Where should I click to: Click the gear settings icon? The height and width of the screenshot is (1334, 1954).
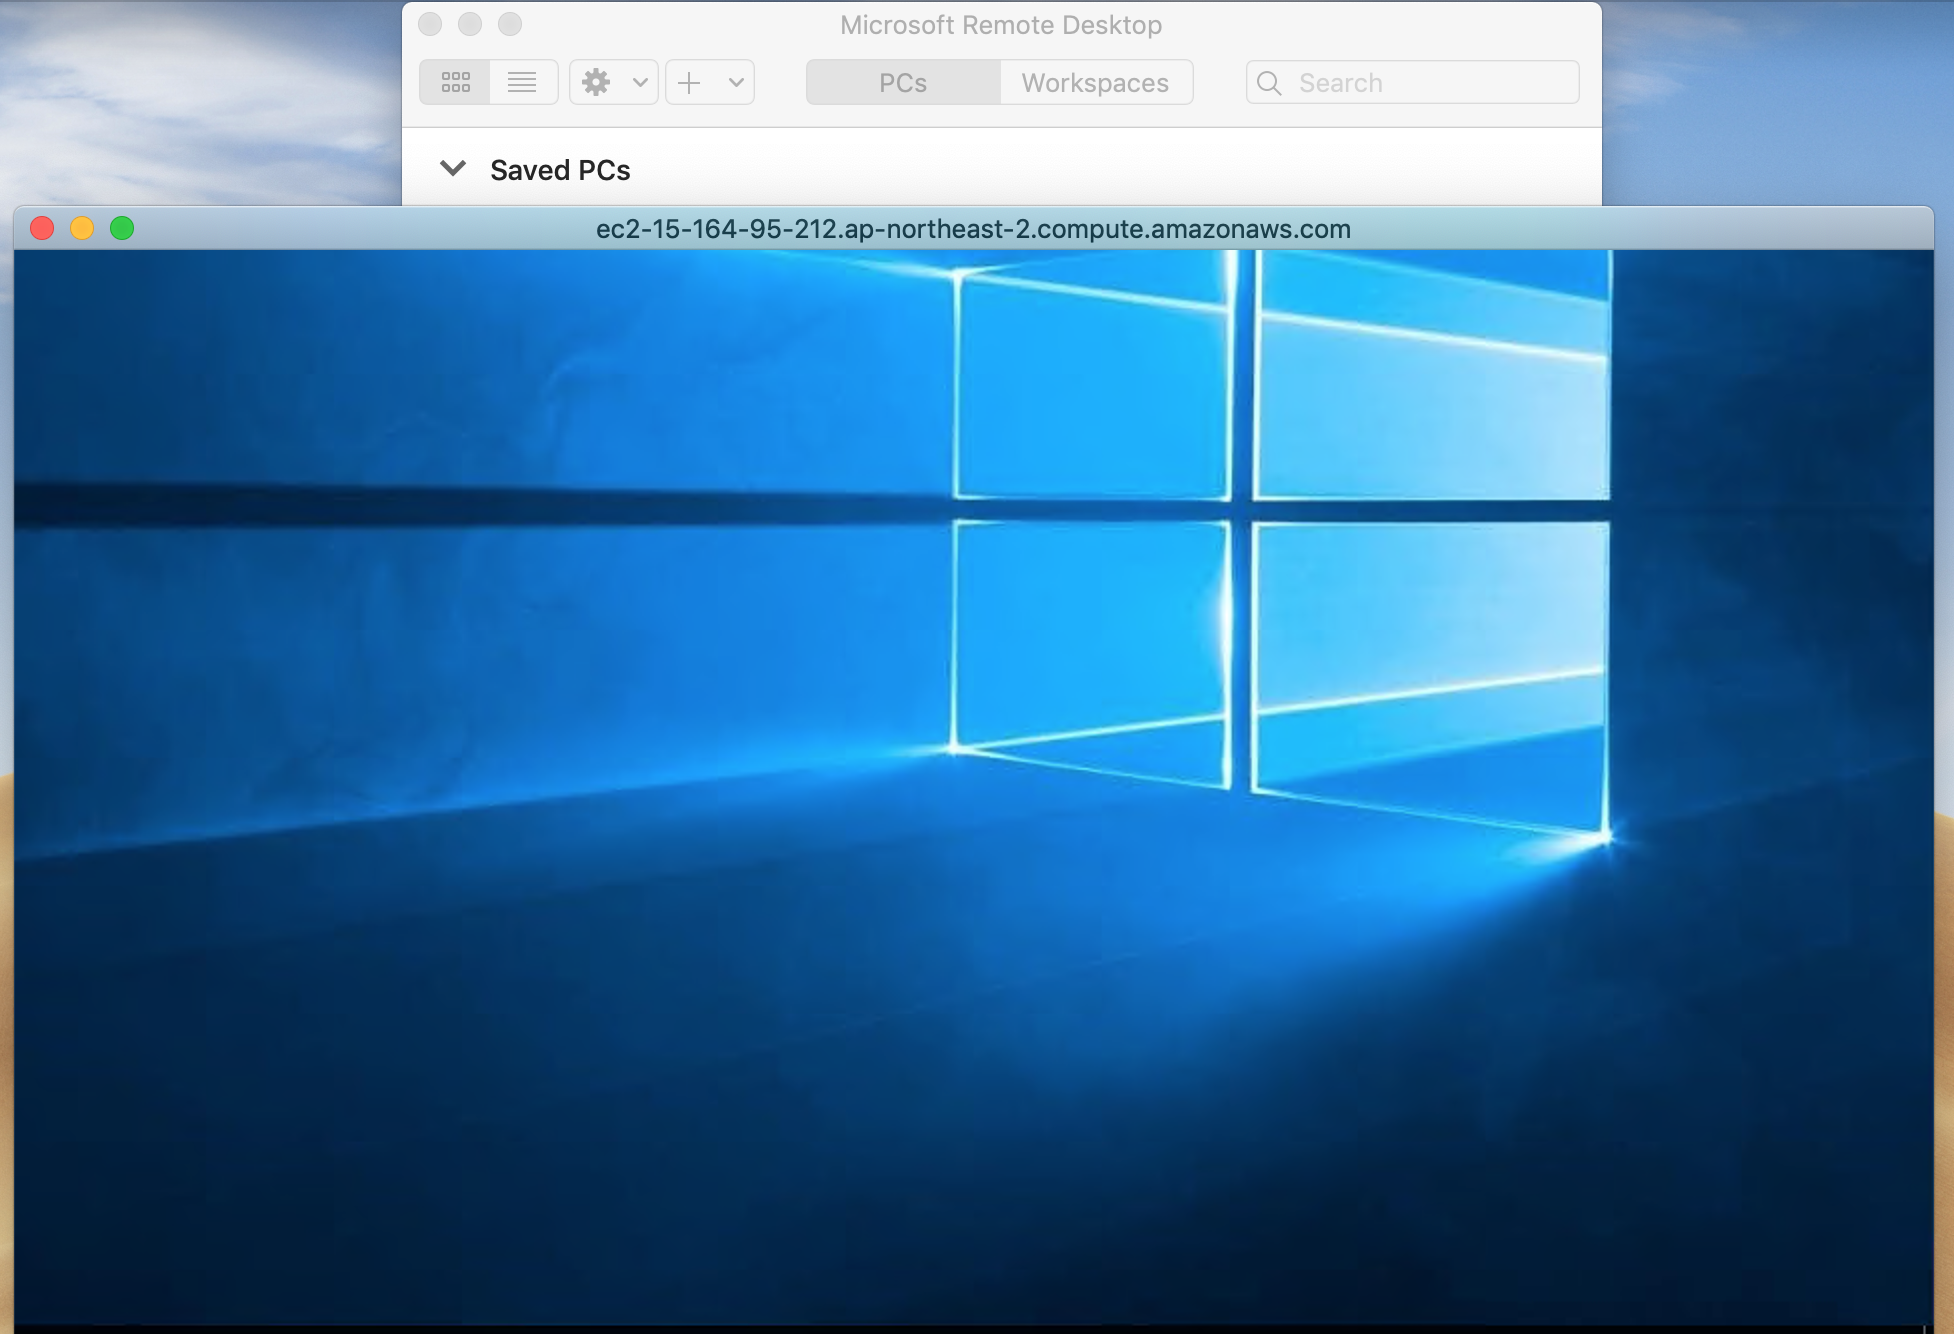[x=596, y=82]
